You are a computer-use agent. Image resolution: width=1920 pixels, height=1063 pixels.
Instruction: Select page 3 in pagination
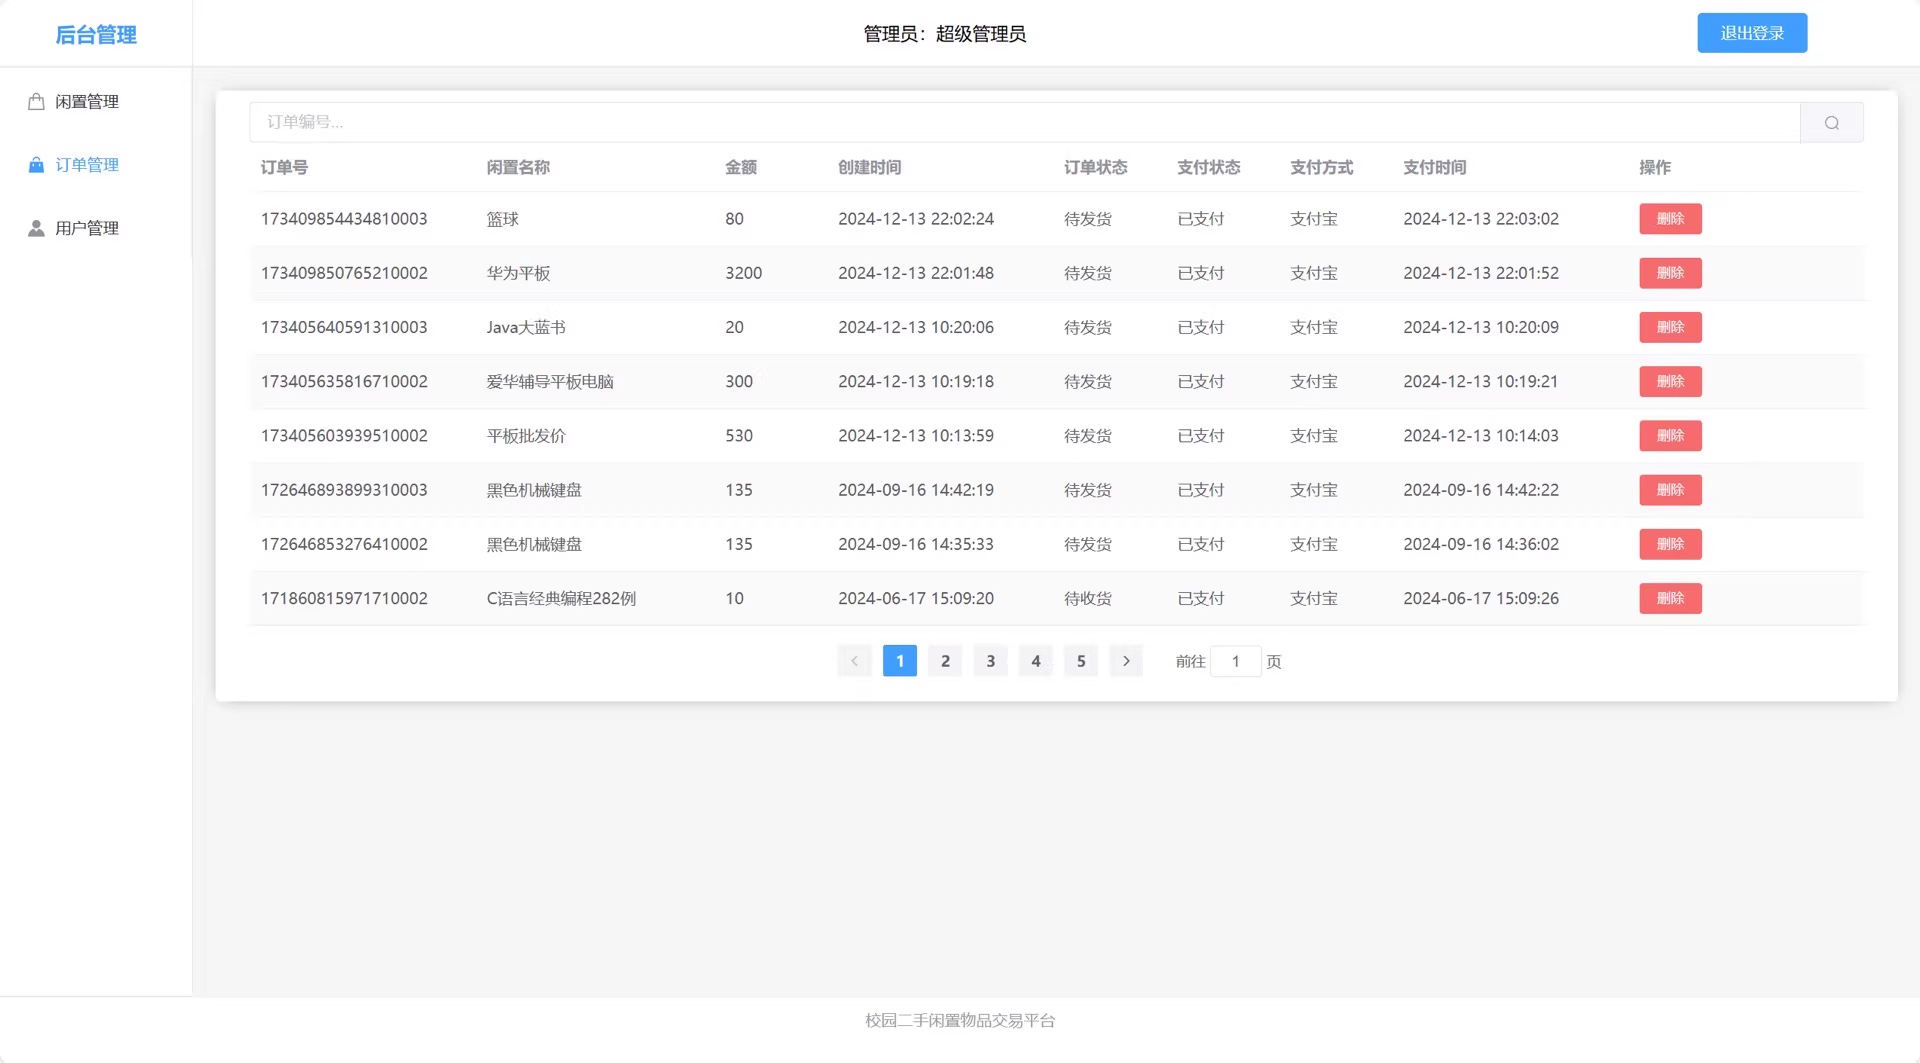990,661
